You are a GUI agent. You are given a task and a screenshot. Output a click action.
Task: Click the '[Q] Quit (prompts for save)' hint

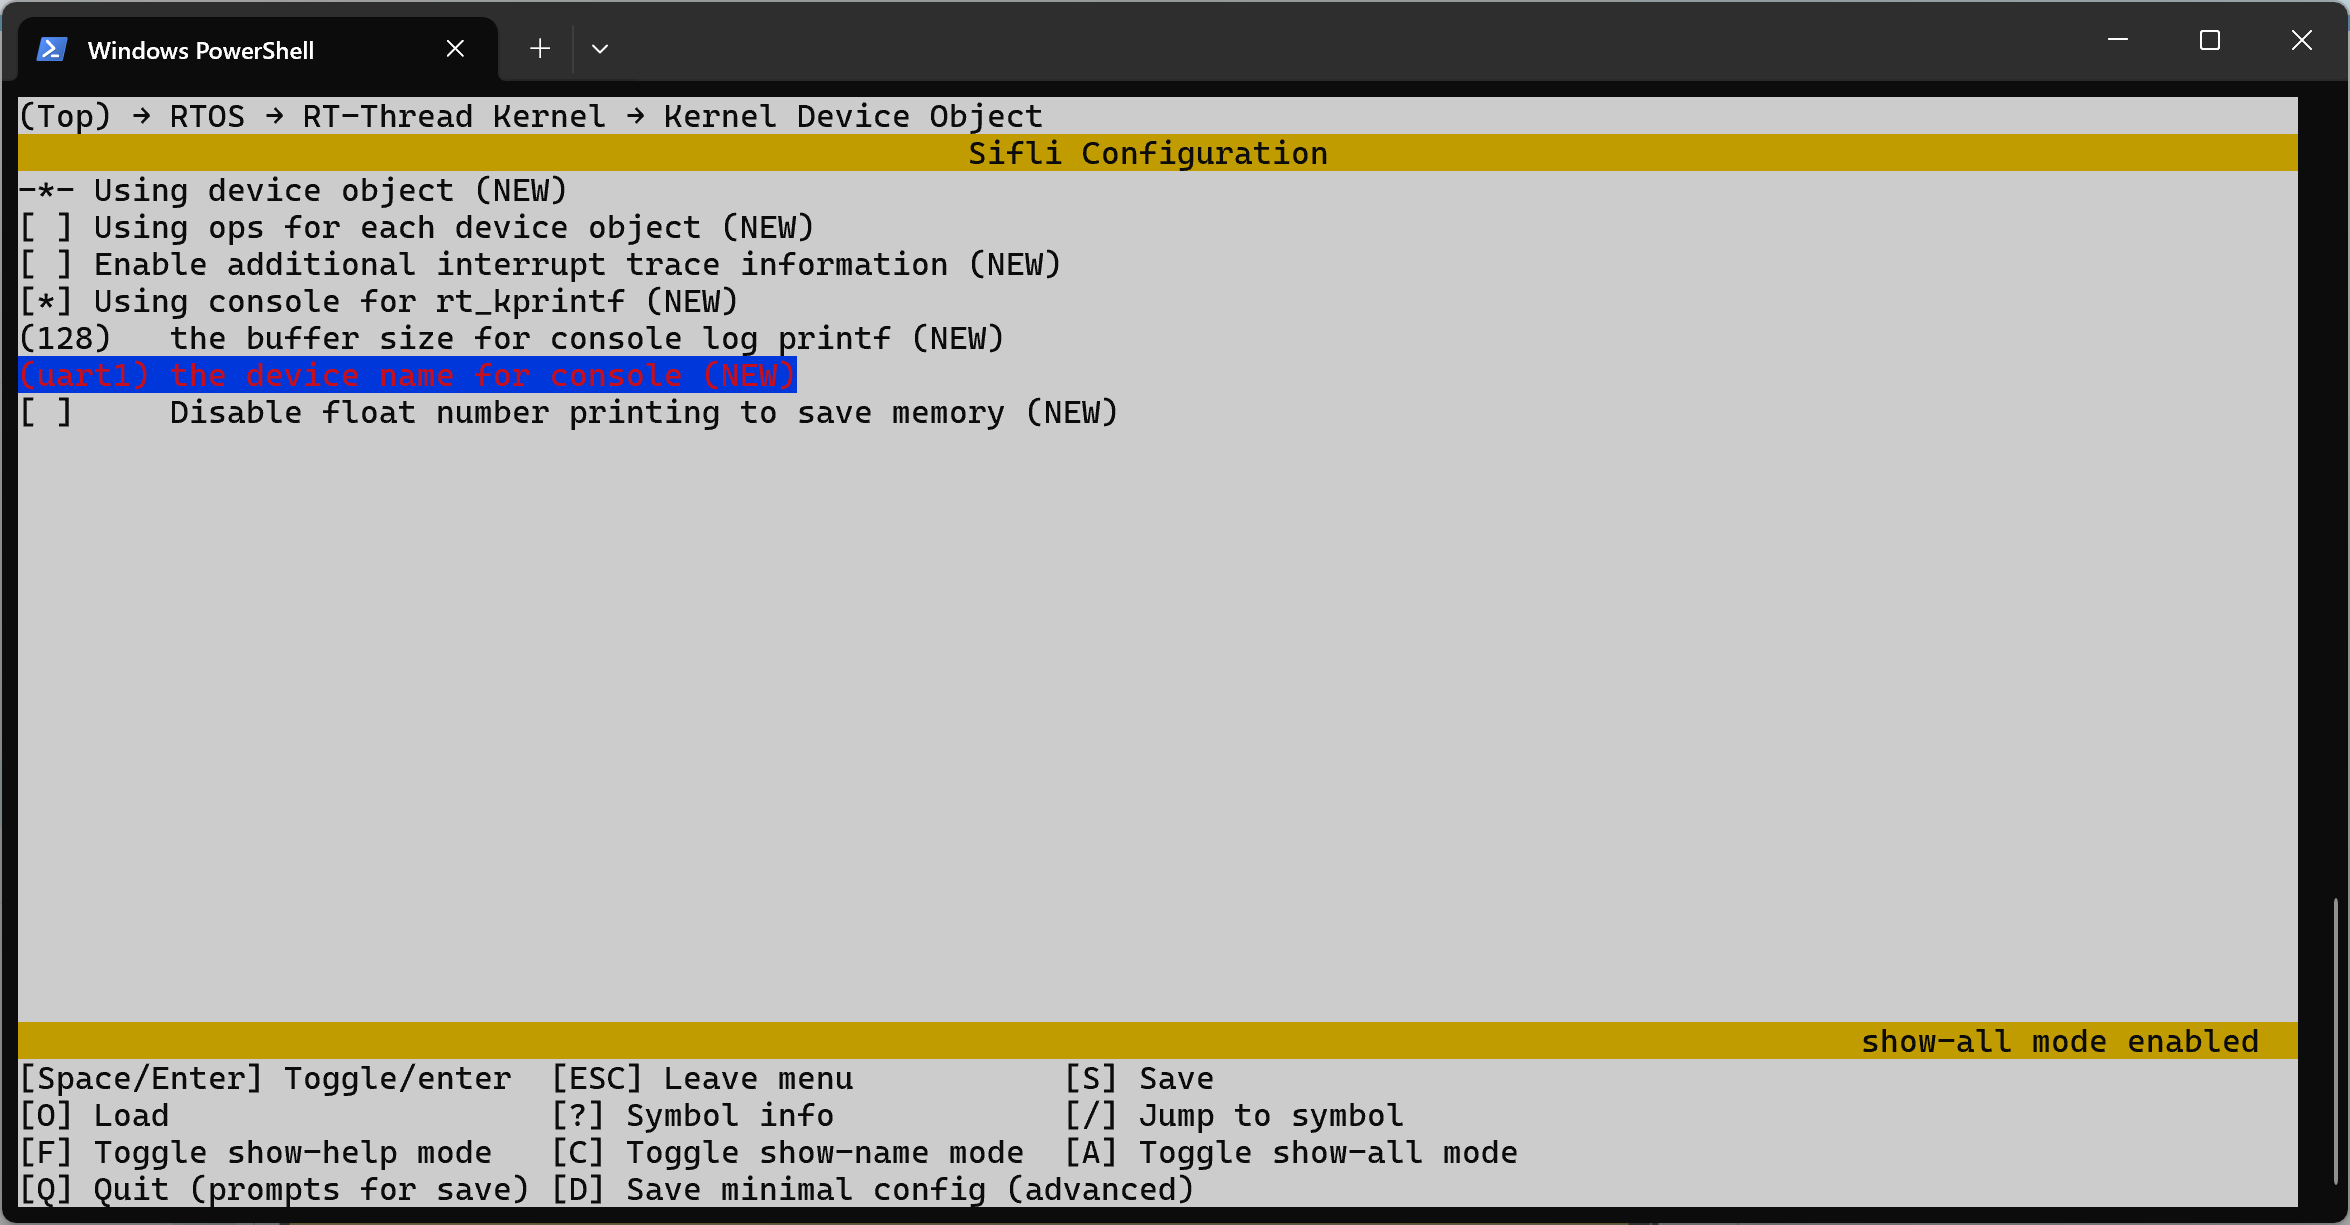[x=273, y=1190]
